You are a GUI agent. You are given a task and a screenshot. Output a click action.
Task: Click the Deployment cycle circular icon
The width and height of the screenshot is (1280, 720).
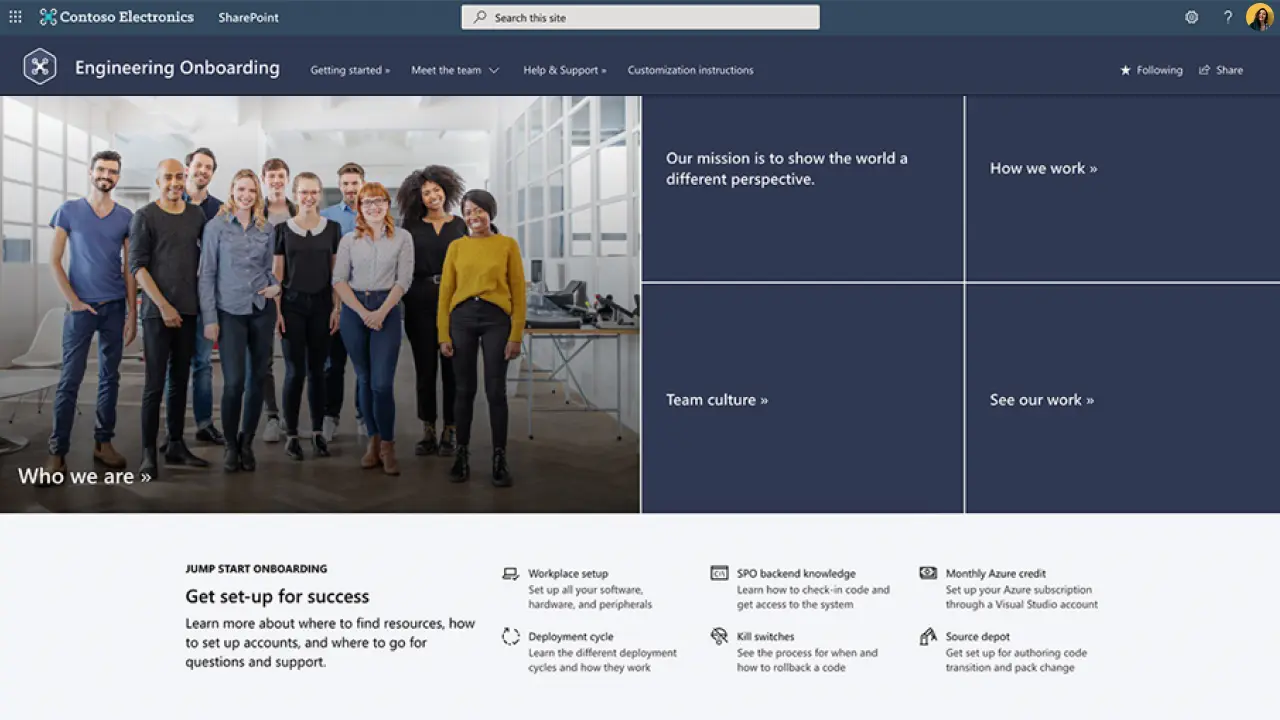(x=510, y=637)
